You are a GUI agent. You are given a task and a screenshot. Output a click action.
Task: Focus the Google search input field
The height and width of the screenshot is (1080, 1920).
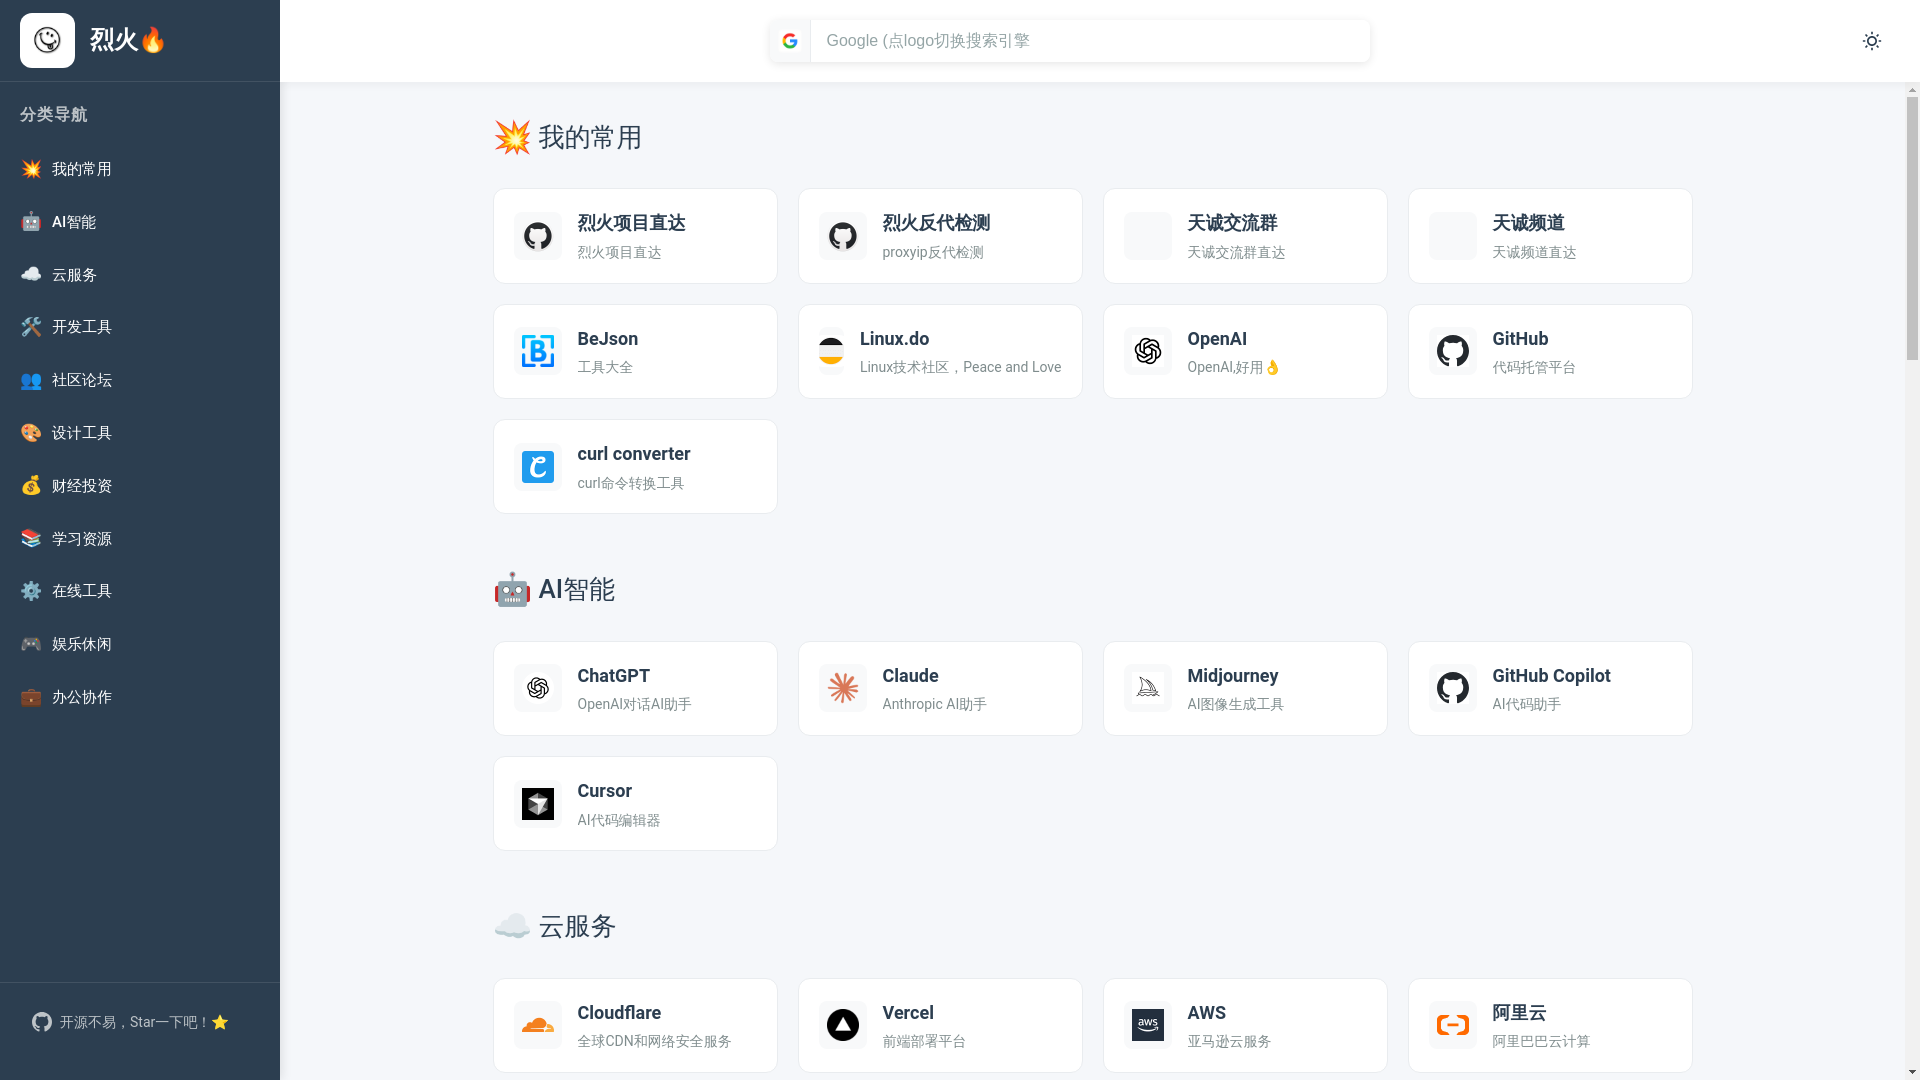click(x=1090, y=41)
